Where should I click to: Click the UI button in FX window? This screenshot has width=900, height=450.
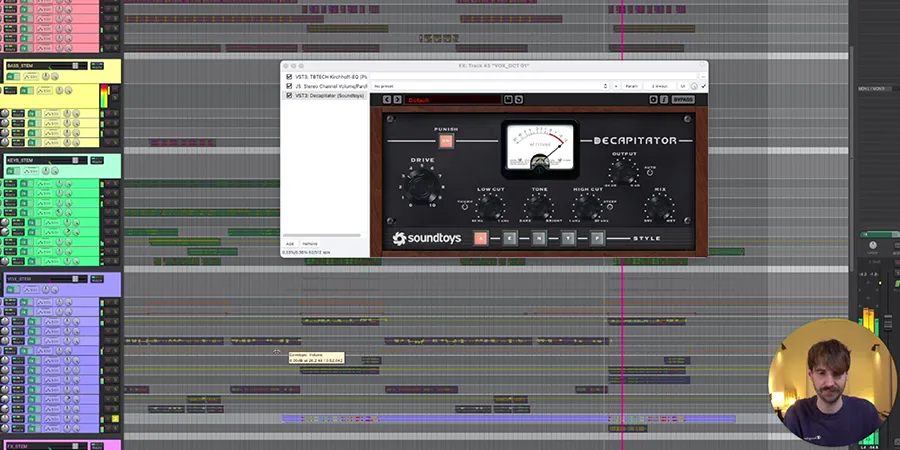(682, 86)
